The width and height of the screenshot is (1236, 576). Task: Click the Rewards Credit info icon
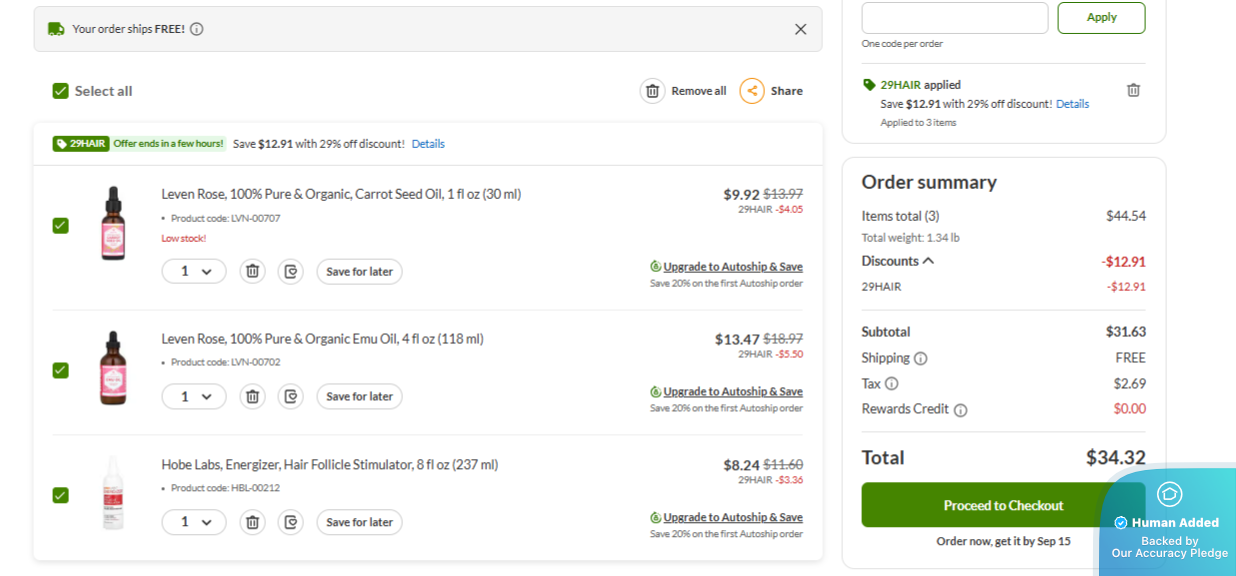click(960, 410)
